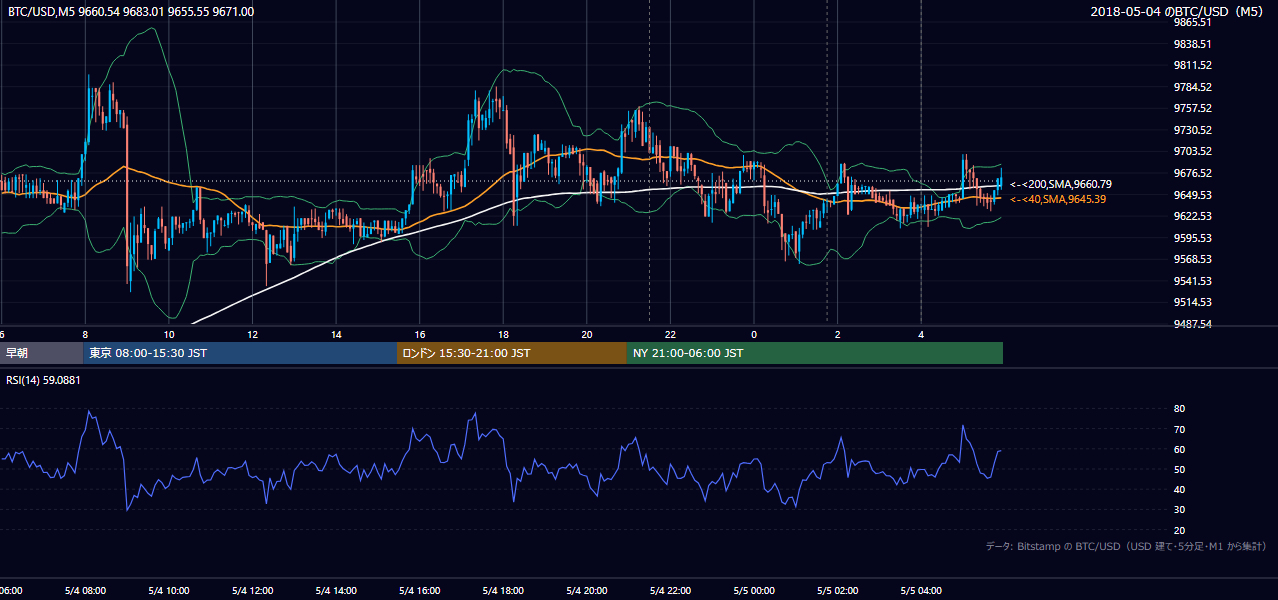This screenshot has height=600, width=1278.
Task: Click the 200 SMA 9660.79 label
Action: 1061,184
